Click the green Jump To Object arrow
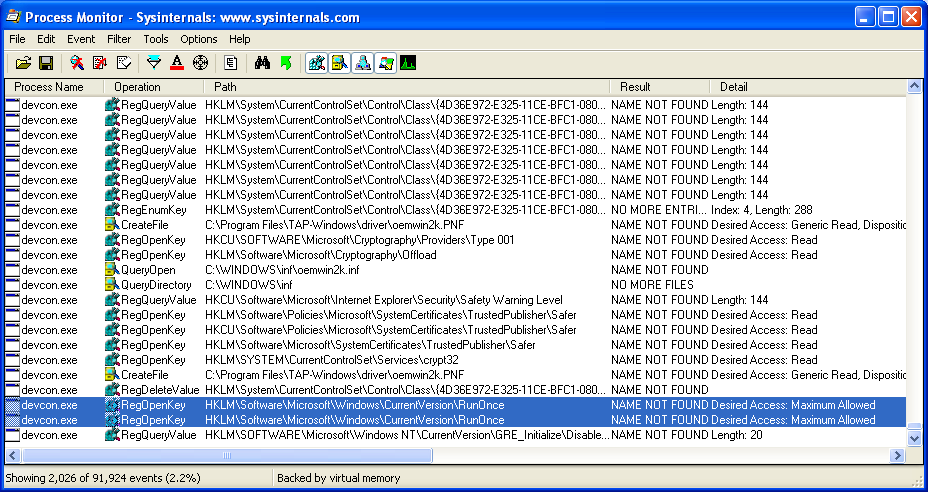 pos(286,63)
